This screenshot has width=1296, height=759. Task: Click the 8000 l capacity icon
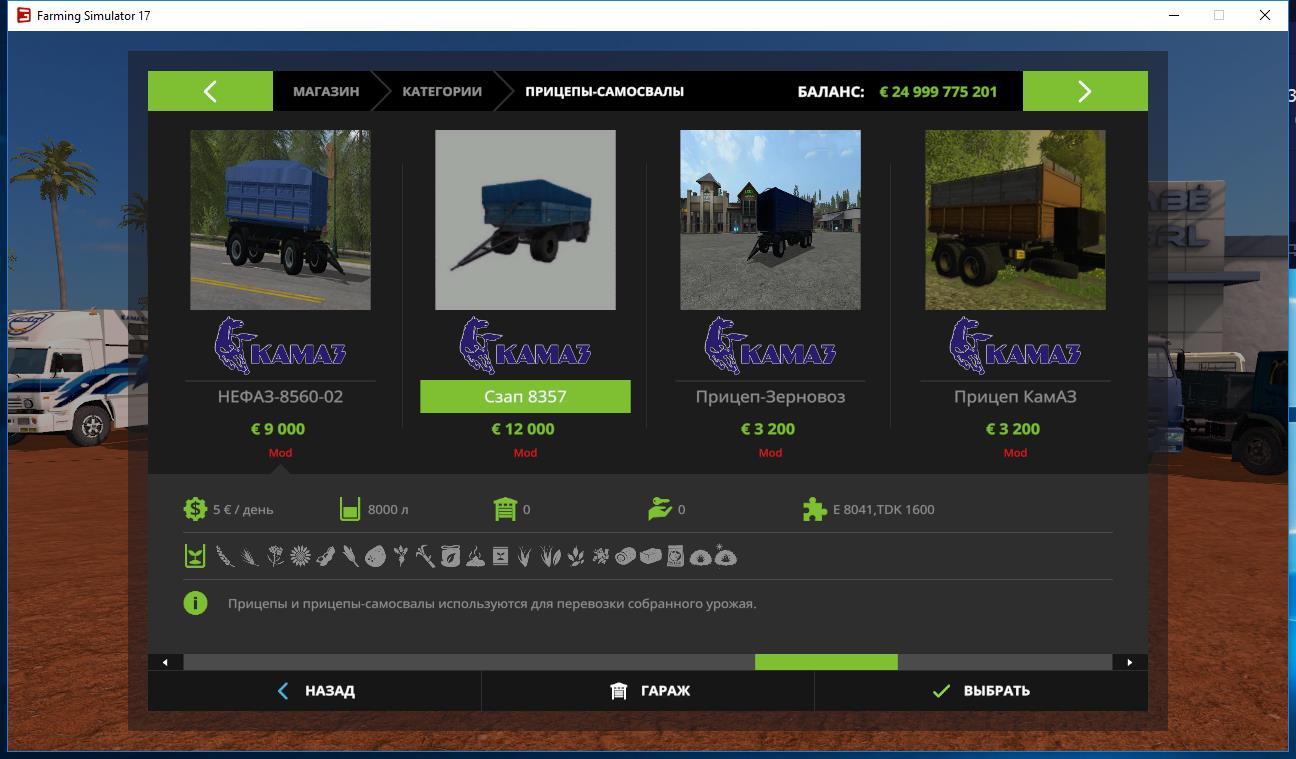coord(349,509)
